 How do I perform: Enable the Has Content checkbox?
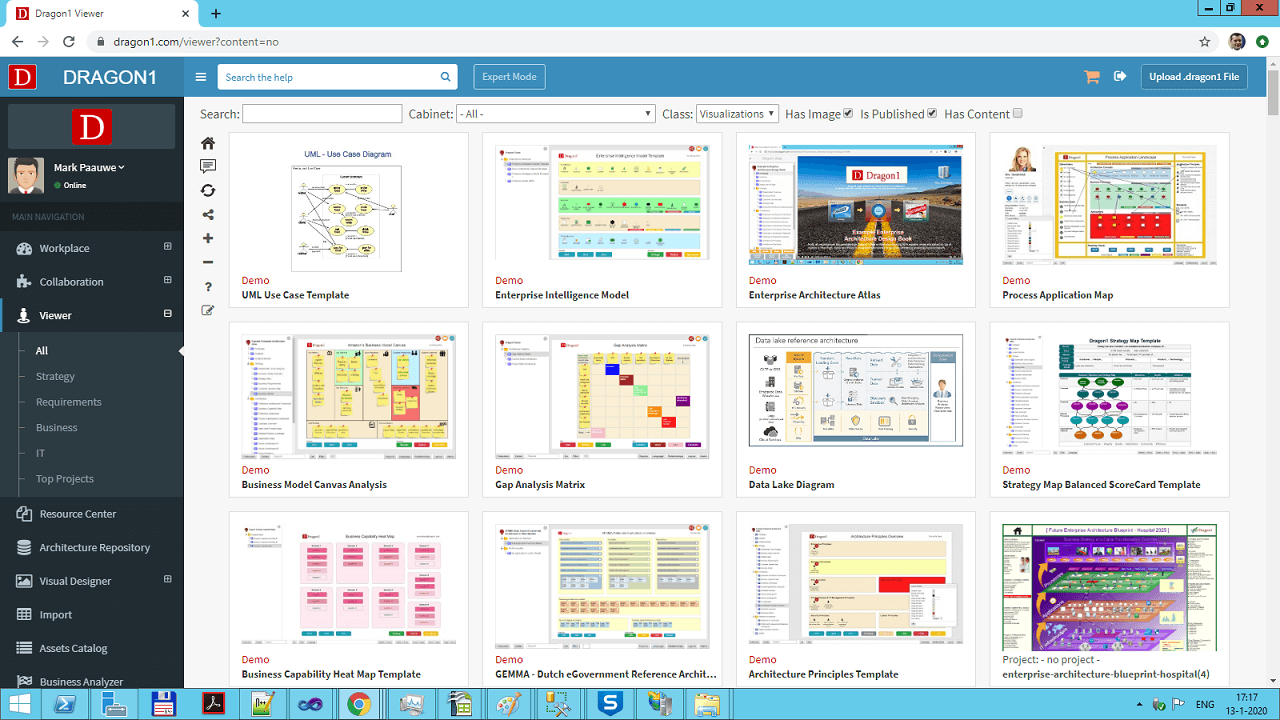click(x=1018, y=113)
